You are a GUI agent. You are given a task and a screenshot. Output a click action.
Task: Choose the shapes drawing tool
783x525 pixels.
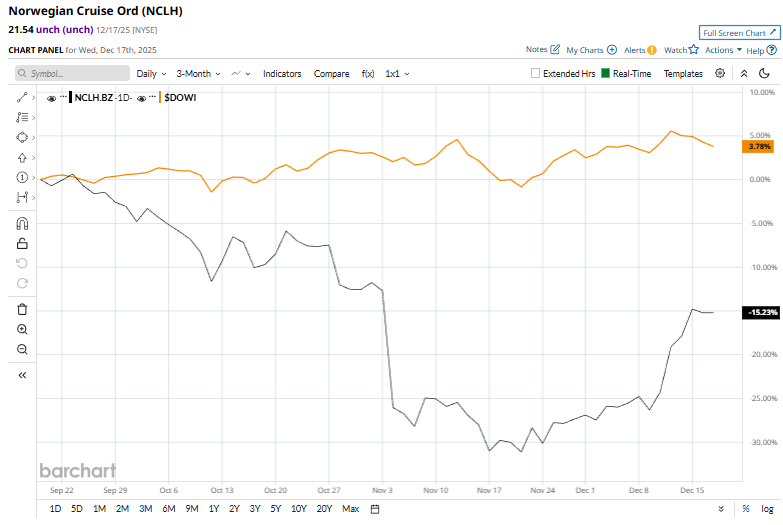click(22, 137)
